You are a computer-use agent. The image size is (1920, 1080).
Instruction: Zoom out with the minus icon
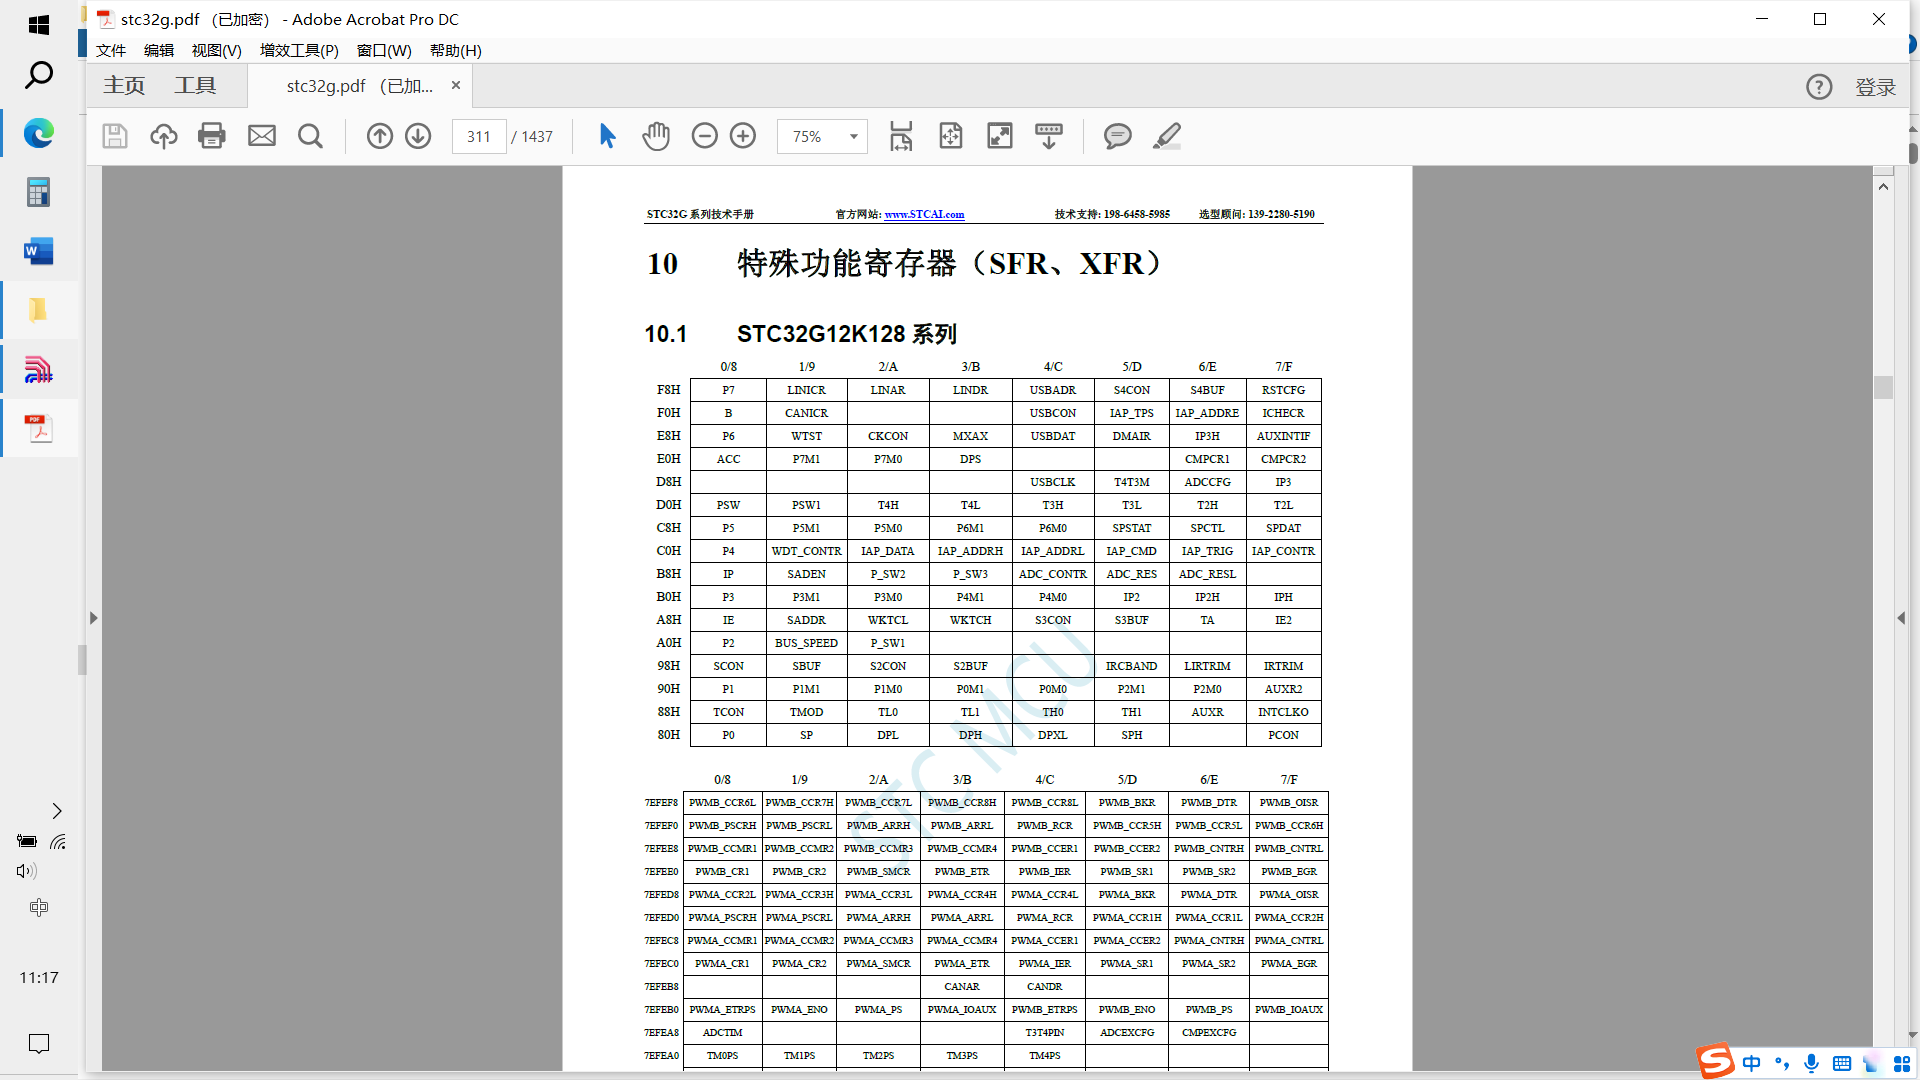click(705, 136)
